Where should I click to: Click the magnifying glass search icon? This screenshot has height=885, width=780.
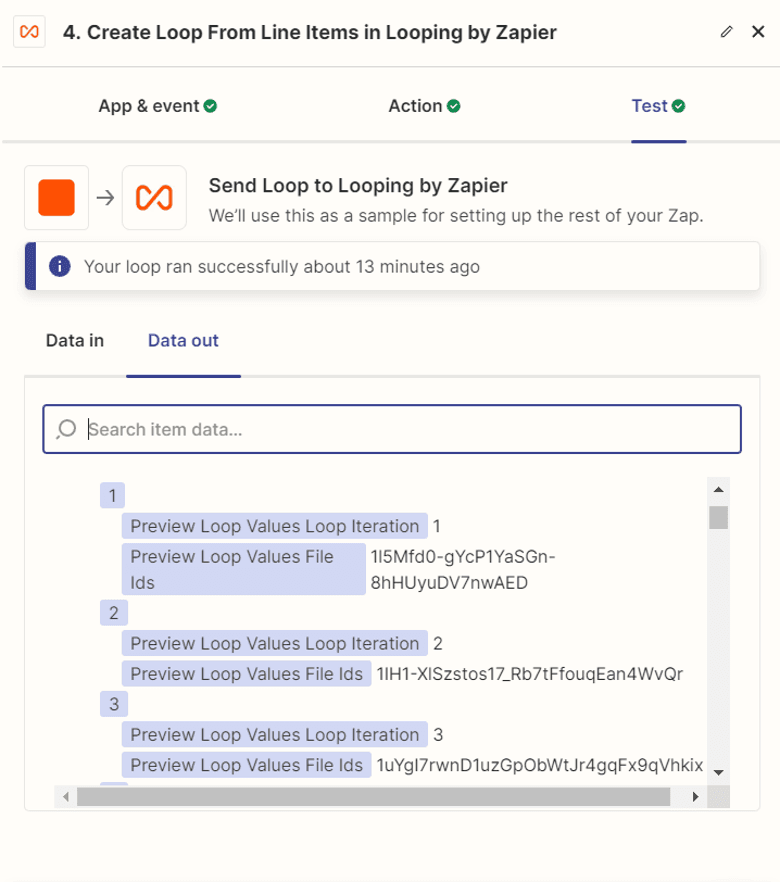pyautogui.click(x=66, y=429)
